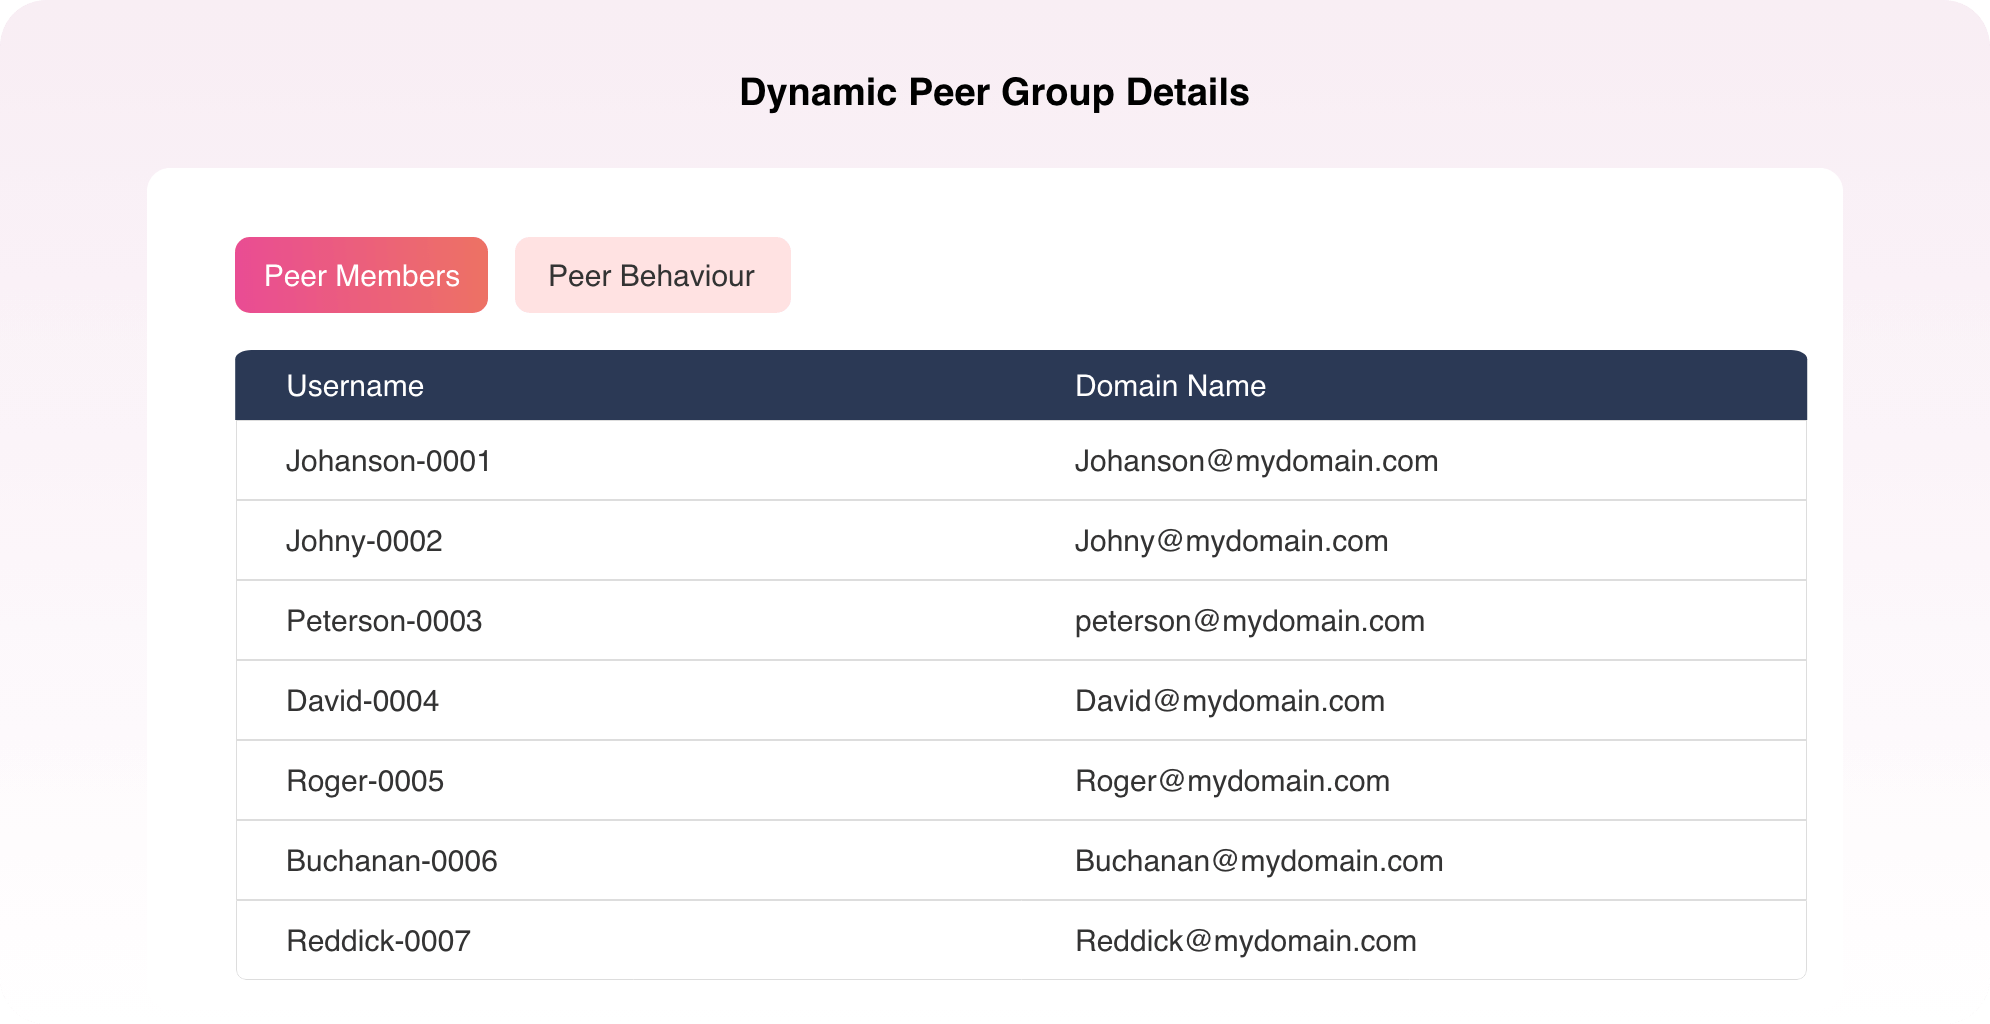Click the Roger@mydomain.com email entry
This screenshot has height=1024, width=1990.
1231,780
